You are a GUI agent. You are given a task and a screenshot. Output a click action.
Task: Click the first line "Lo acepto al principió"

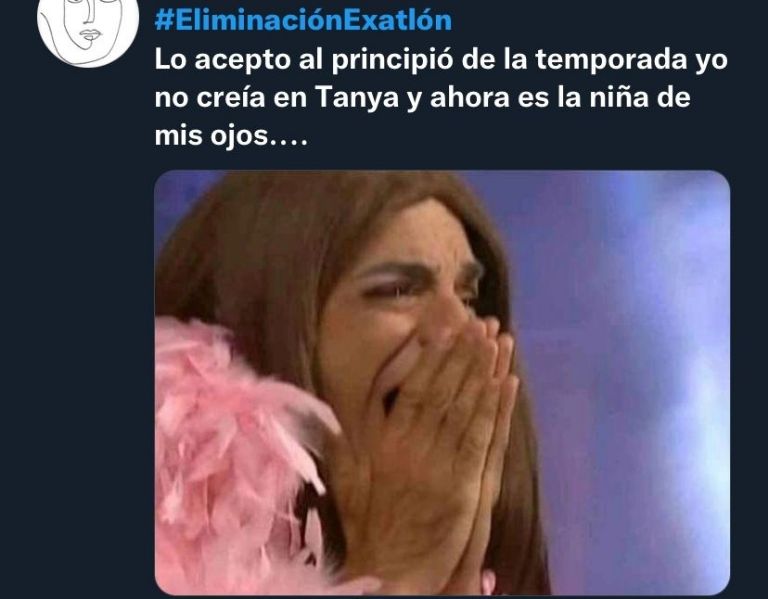pyautogui.click(x=304, y=60)
